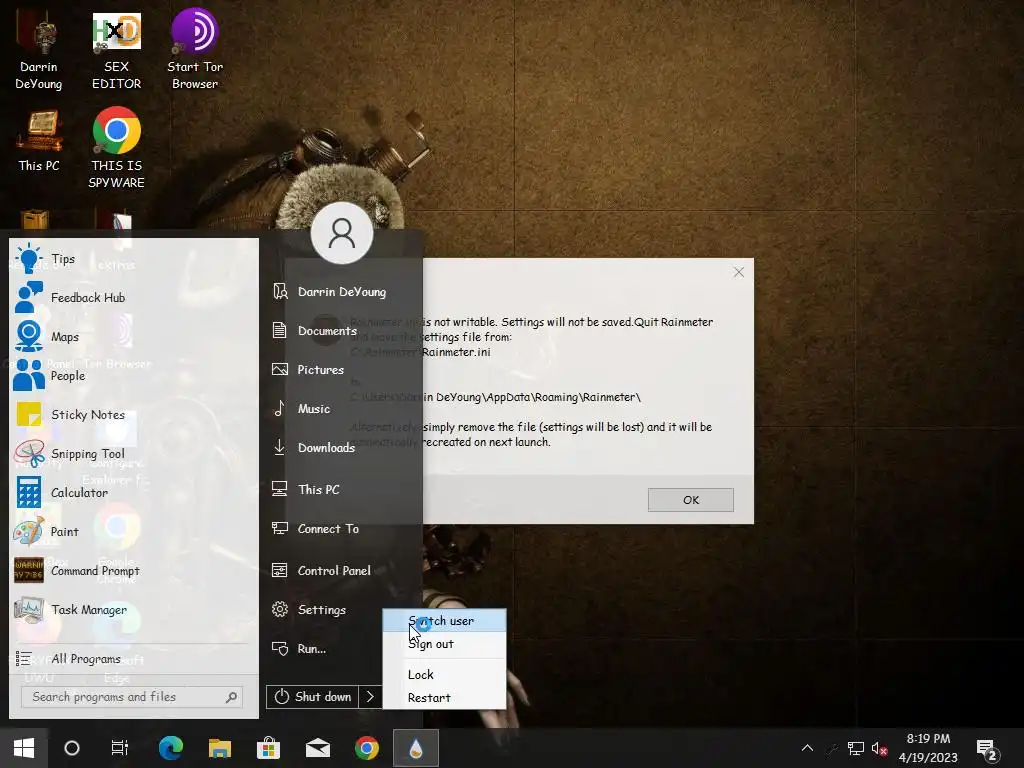The image size is (1024, 768).
Task: Launch Microsoft Edge from taskbar
Action: coord(171,748)
